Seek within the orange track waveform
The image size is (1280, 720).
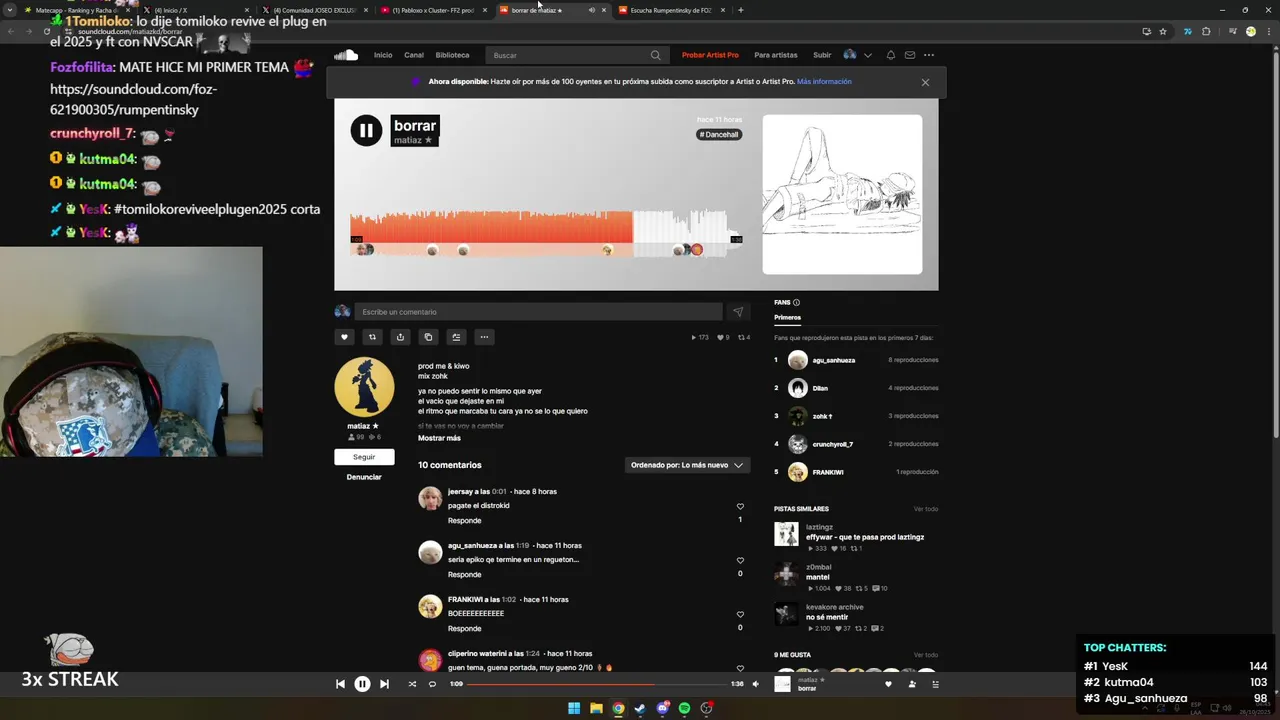(491, 227)
